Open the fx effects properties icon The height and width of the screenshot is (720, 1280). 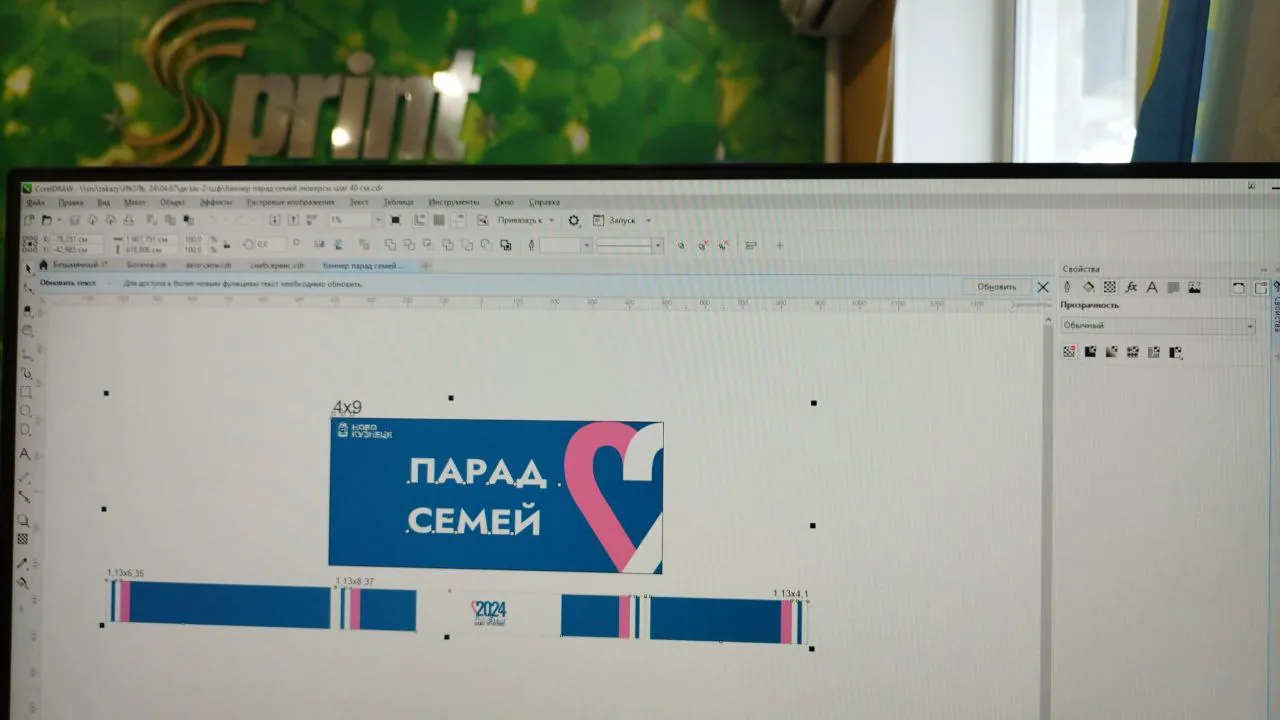pyautogui.click(x=1131, y=287)
